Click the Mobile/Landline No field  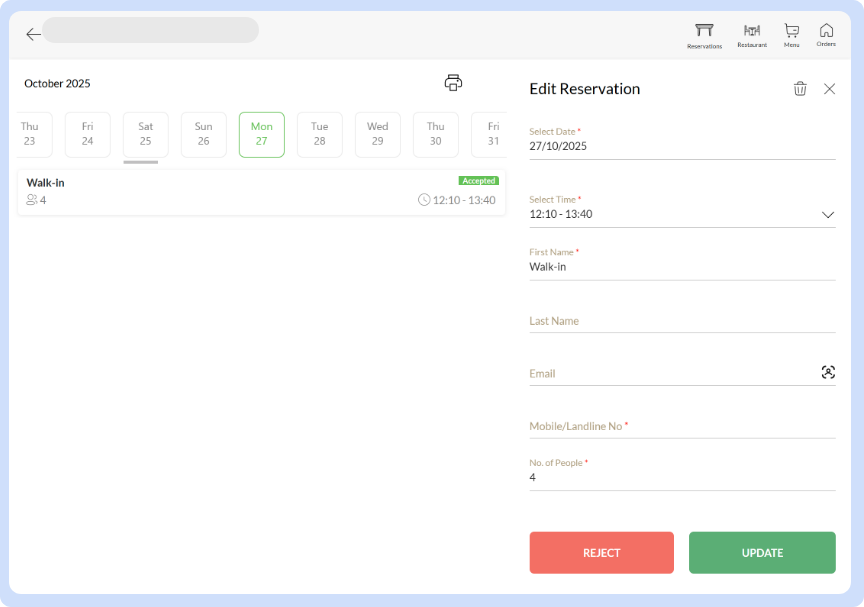(681, 426)
